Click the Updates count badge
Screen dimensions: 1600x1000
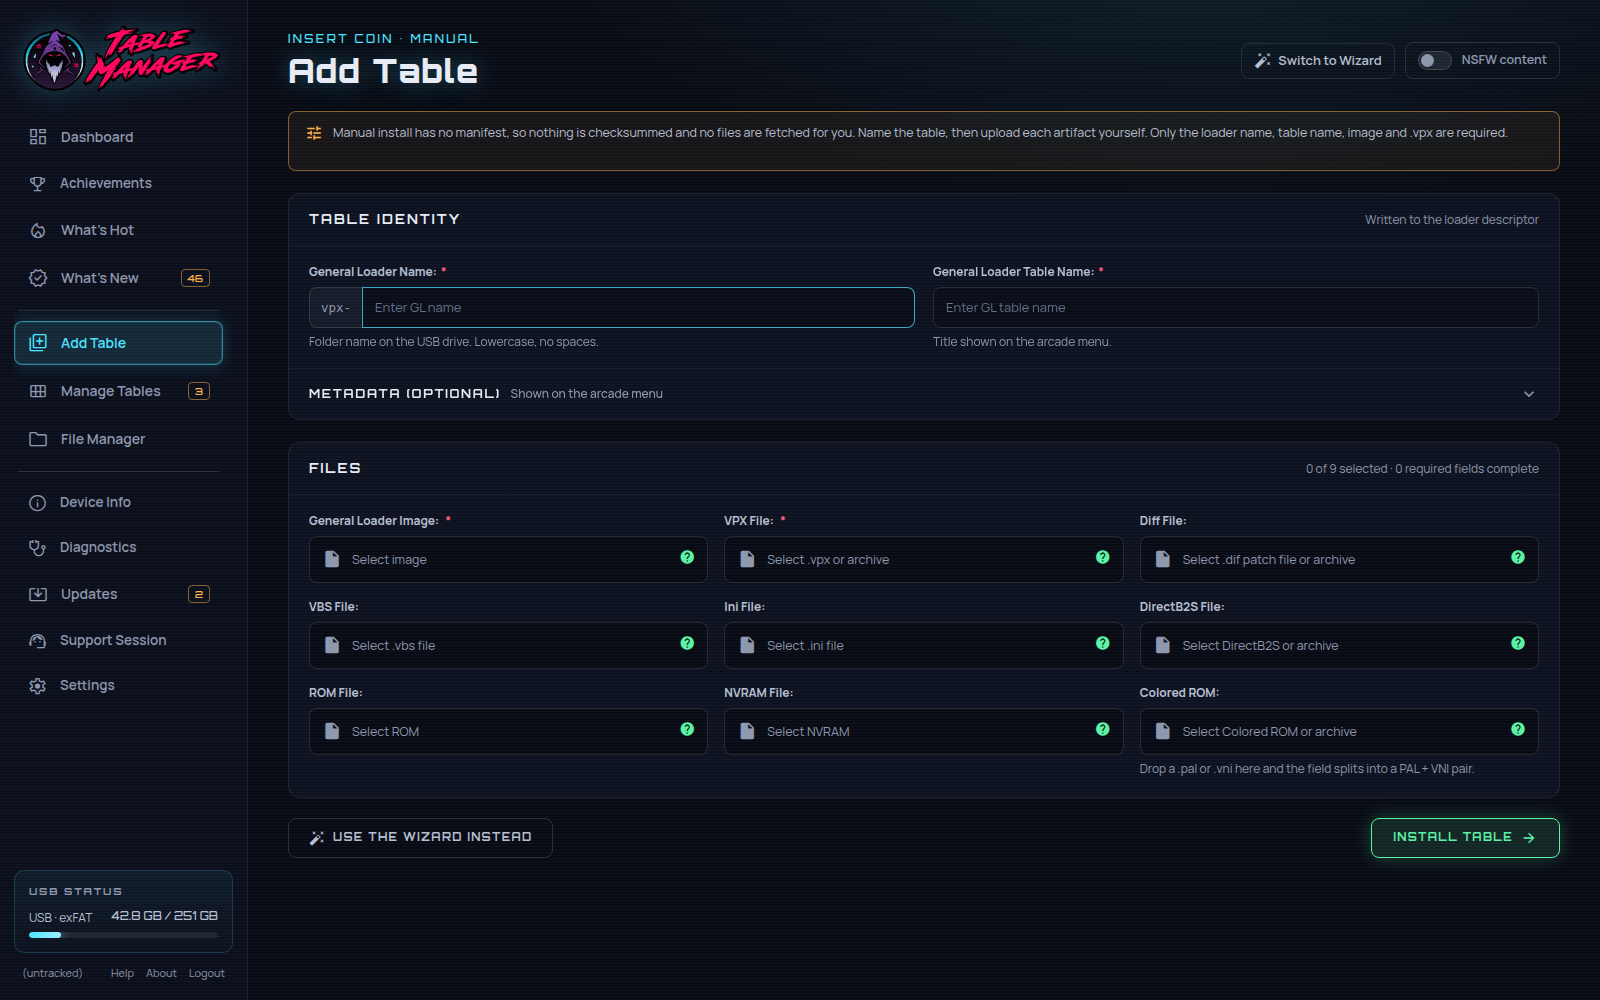click(x=199, y=594)
